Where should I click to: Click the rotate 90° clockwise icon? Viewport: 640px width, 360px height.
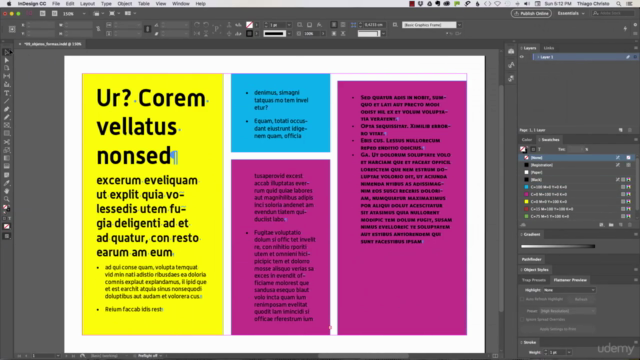tap(197, 25)
